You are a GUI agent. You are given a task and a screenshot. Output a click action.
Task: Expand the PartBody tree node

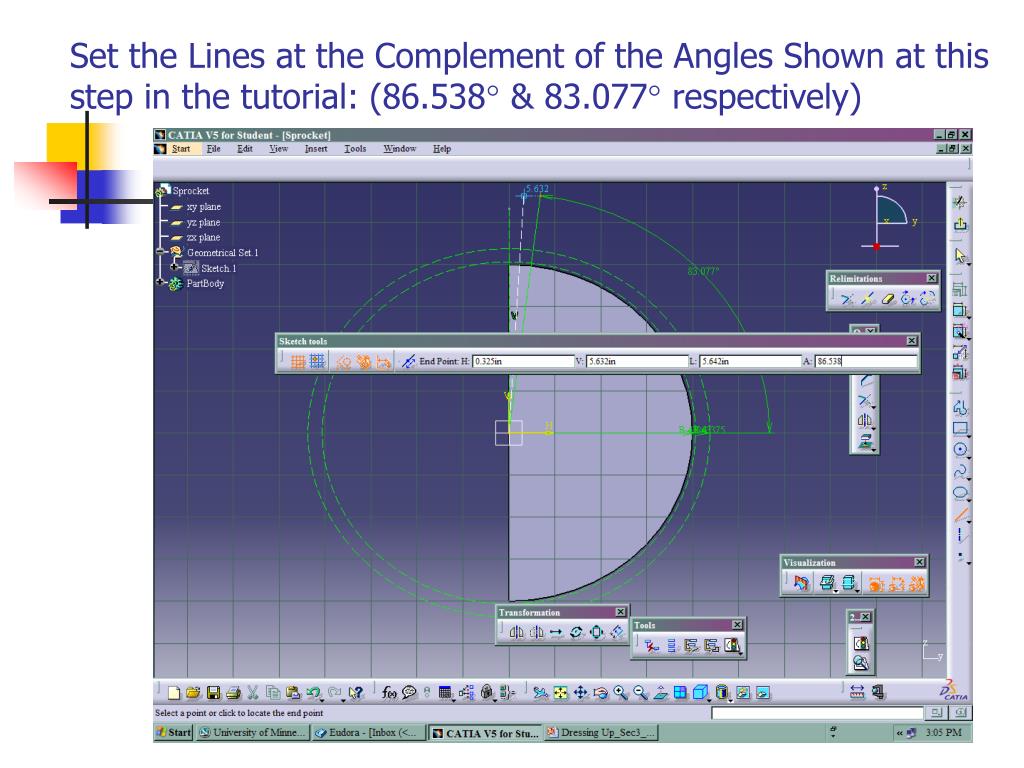point(160,283)
